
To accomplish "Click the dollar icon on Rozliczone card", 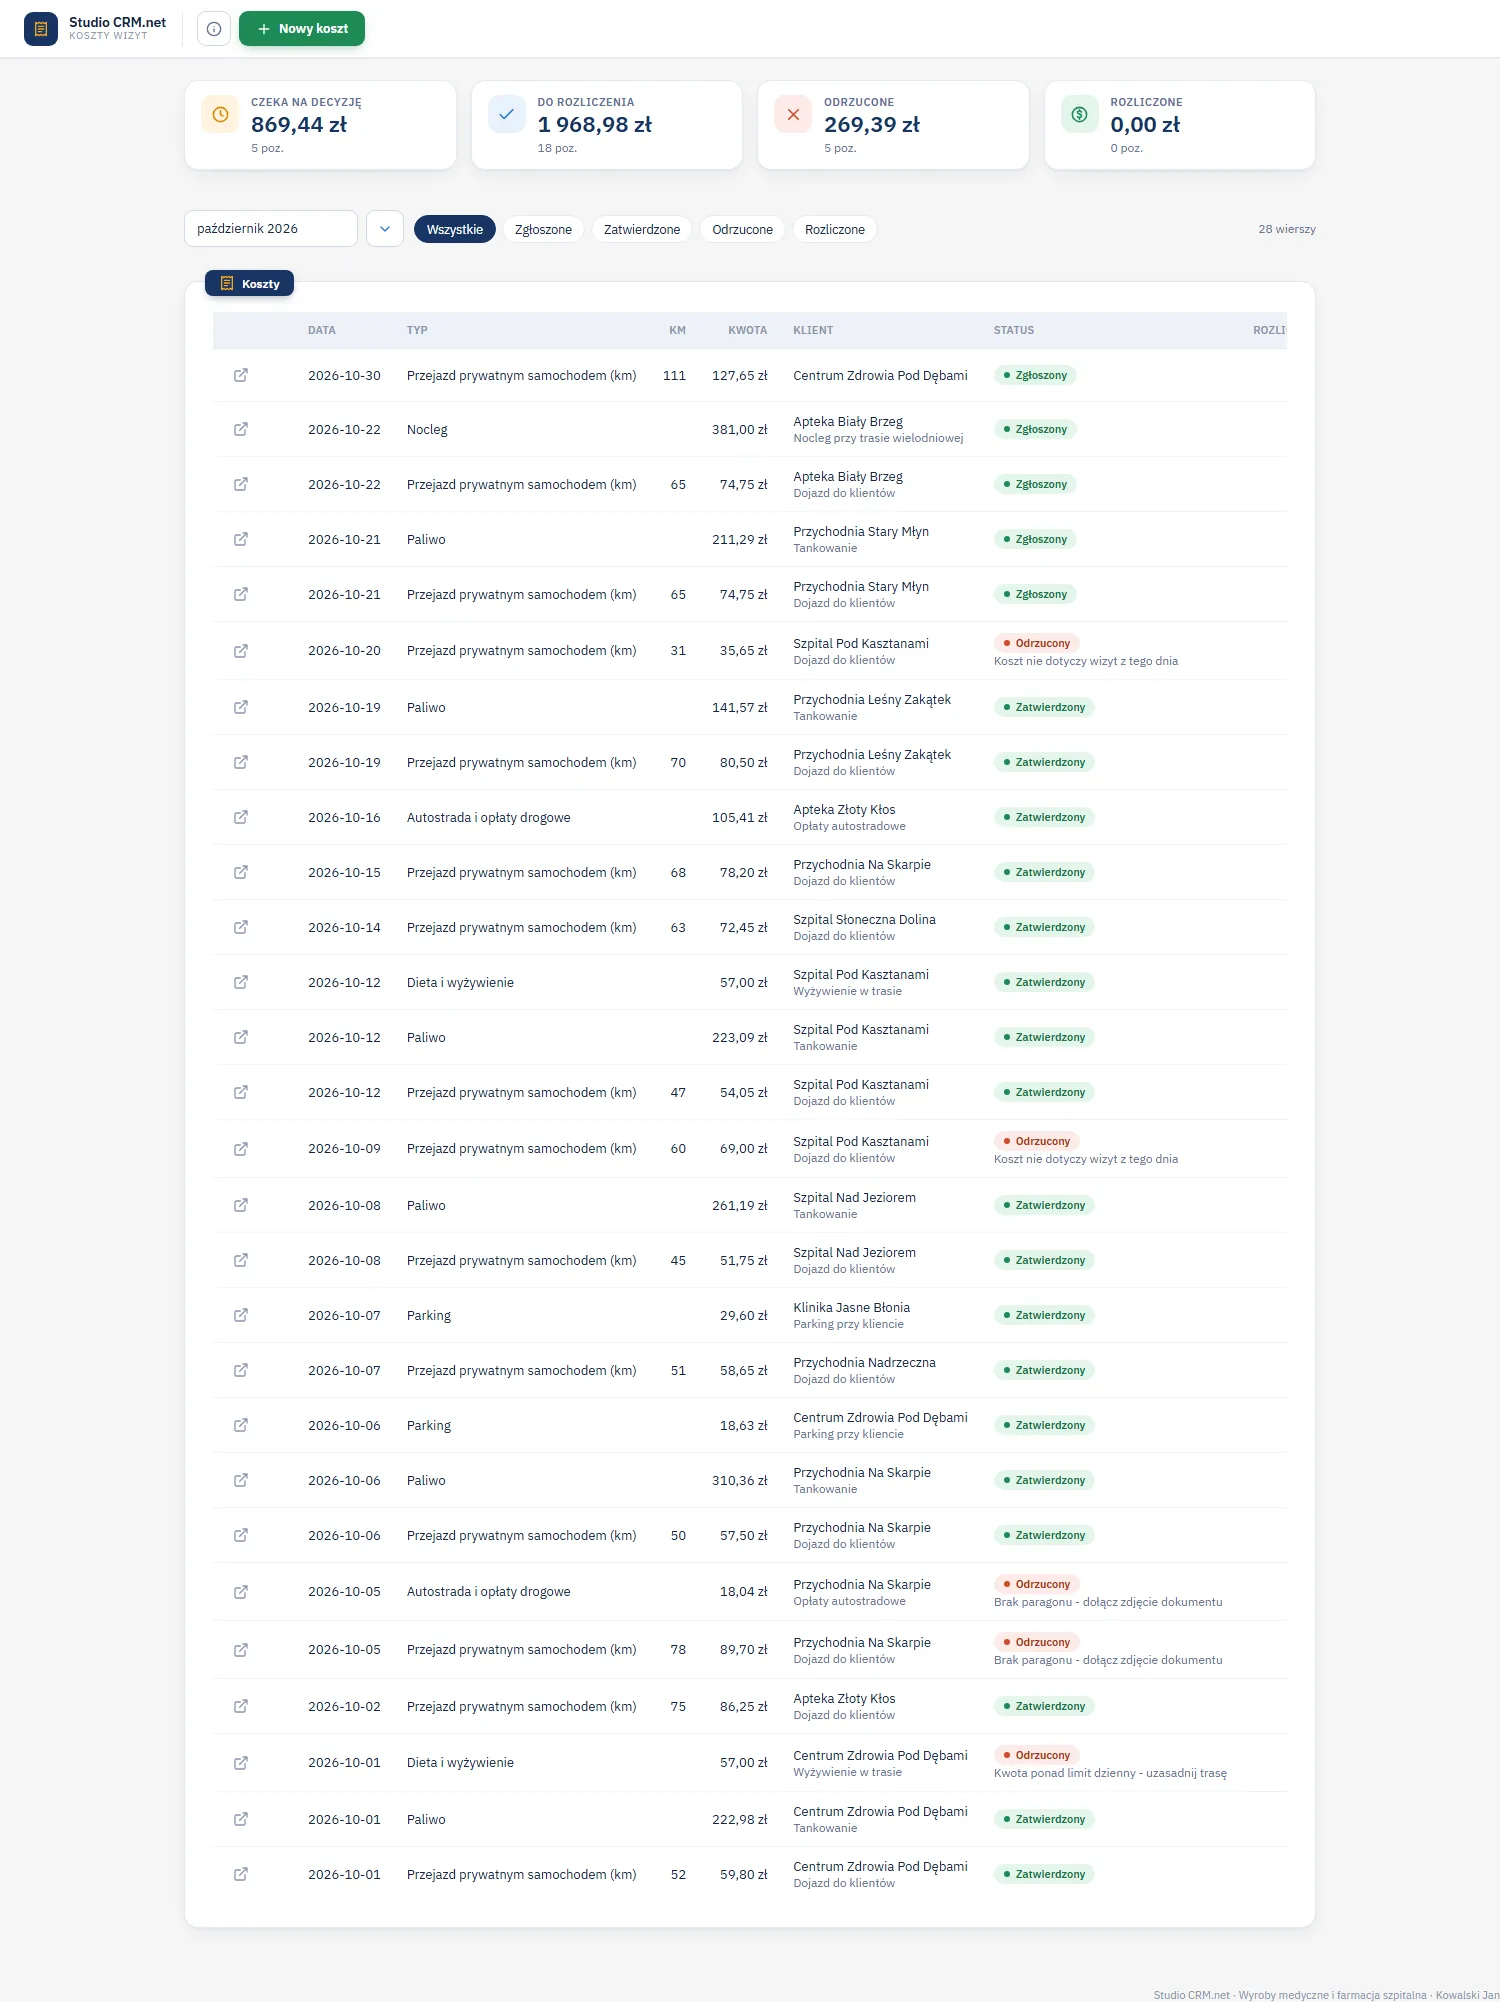I will [x=1080, y=115].
